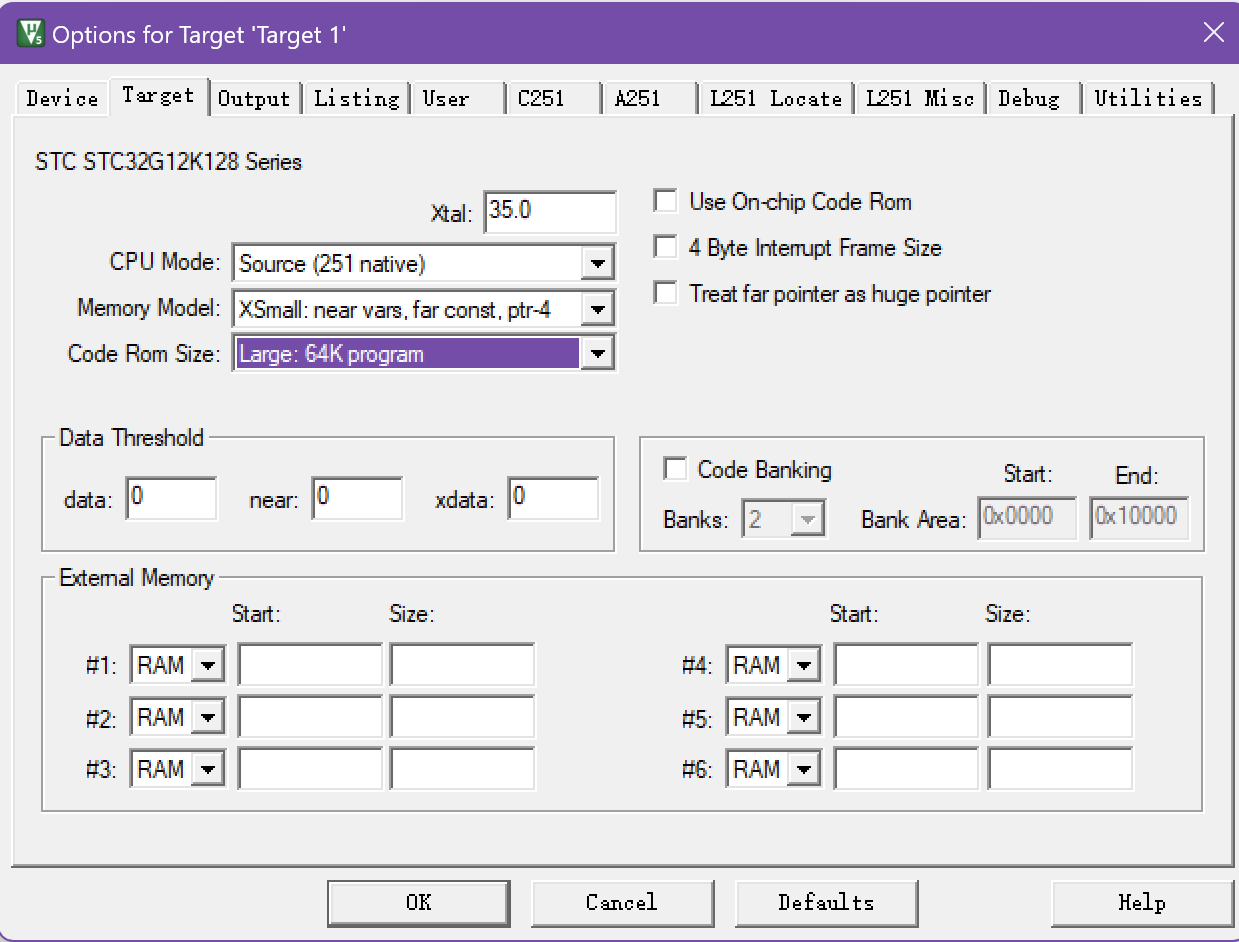Screen dimensions: 1239x942
Task: Click the xdata threshold input field
Action: point(553,498)
